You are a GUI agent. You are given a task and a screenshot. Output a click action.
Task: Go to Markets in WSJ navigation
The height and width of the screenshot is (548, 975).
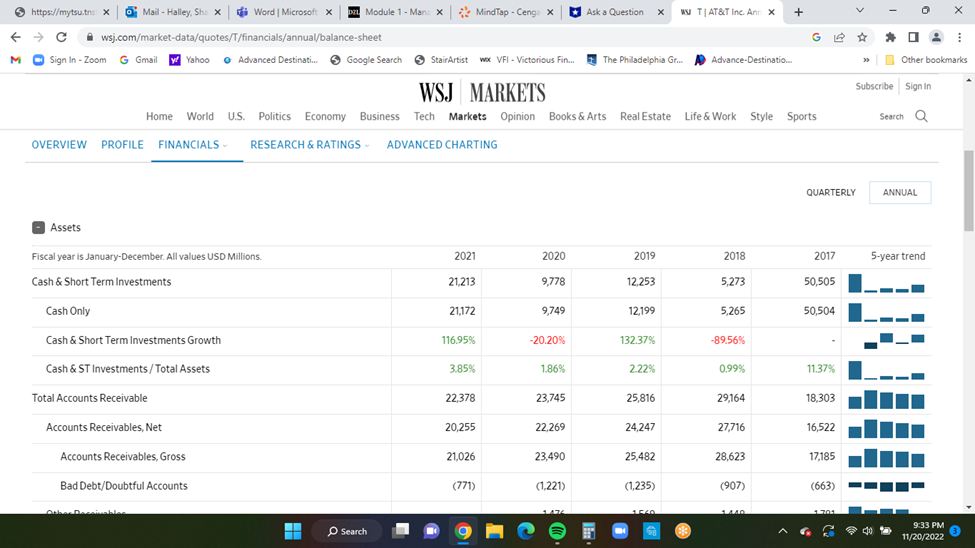[x=468, y=116]
